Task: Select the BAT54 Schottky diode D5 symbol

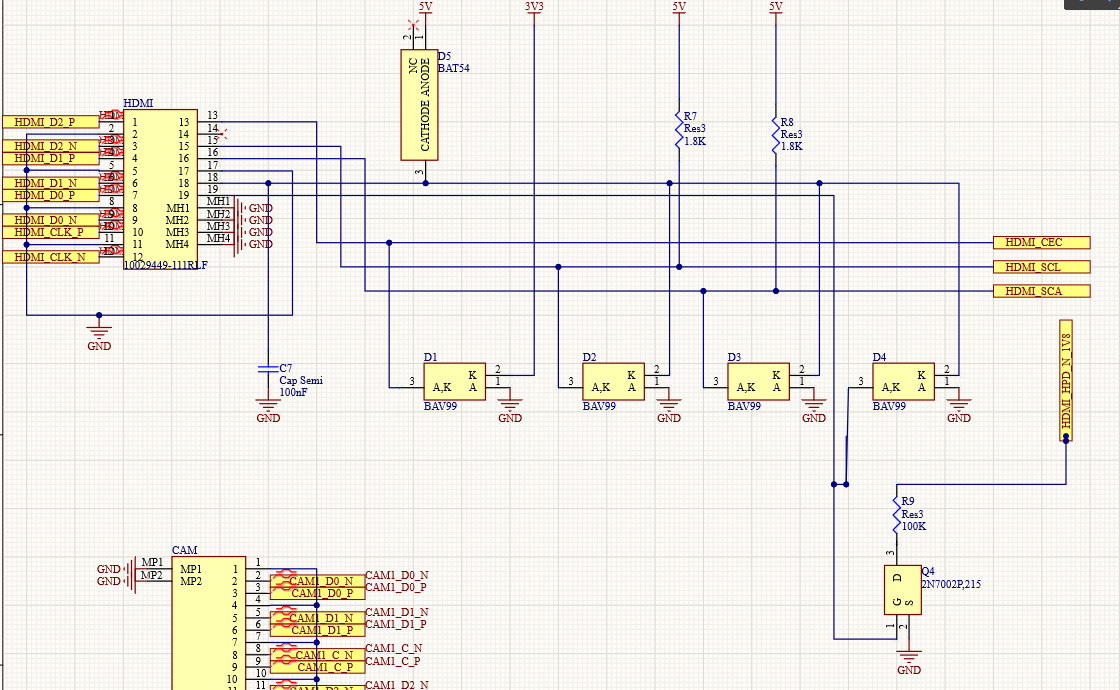Action: click(x=419, y=105)
